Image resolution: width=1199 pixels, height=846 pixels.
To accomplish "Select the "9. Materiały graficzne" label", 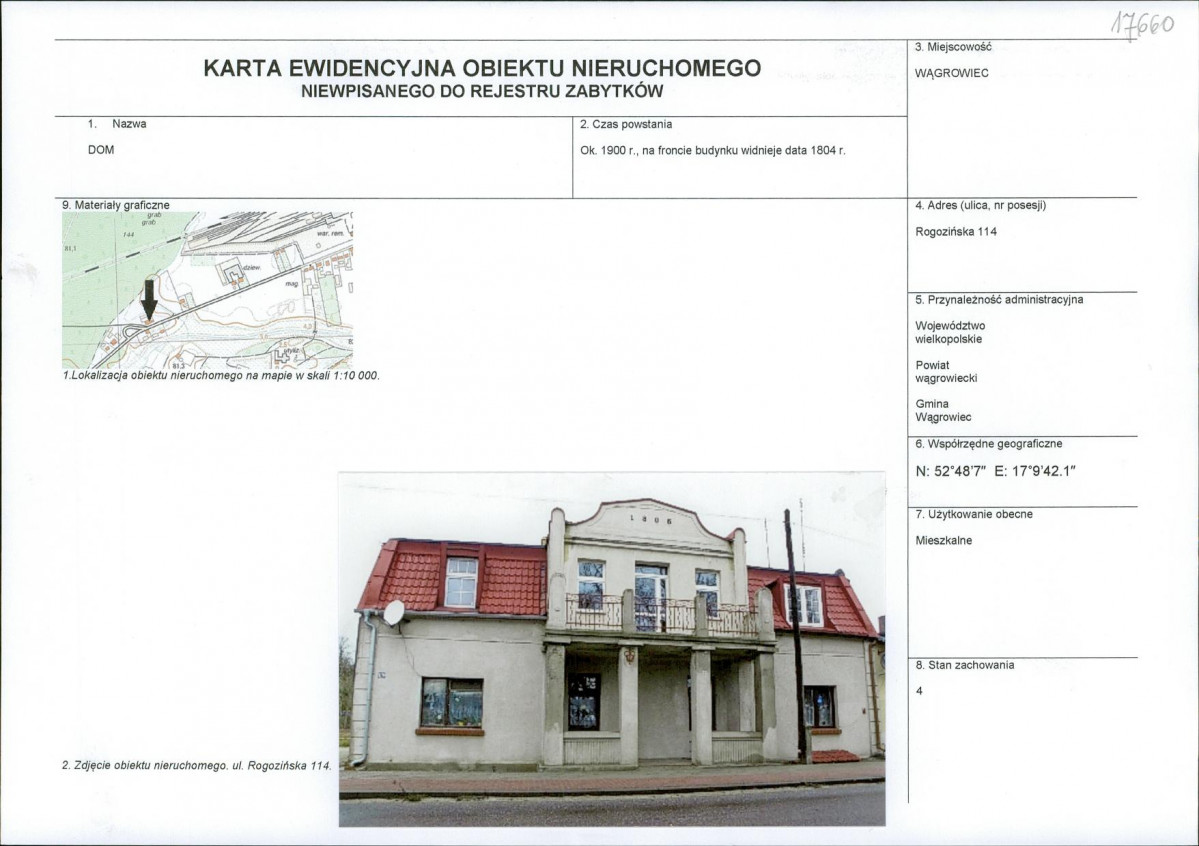I will (115, 205).
